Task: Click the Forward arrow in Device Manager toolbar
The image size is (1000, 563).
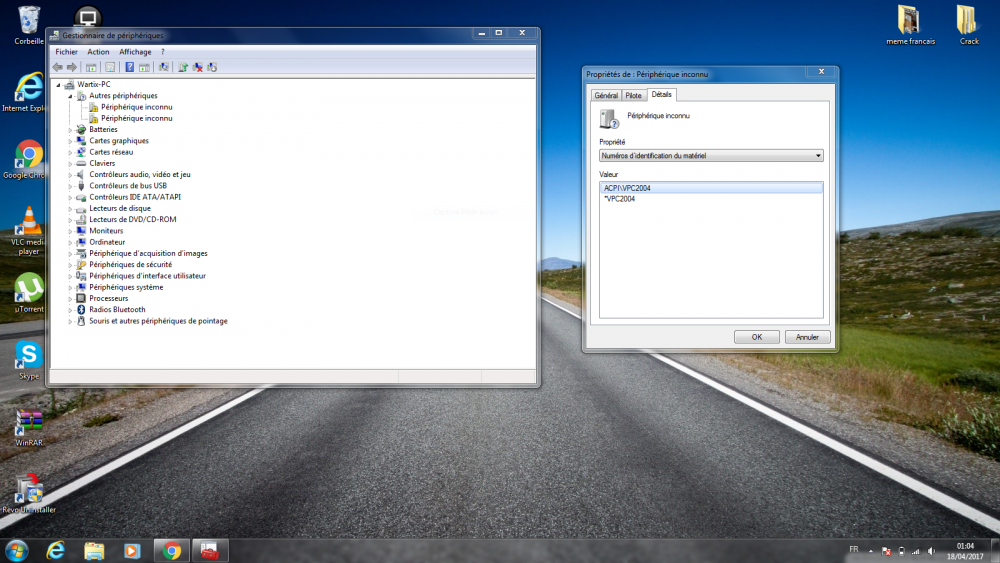Action: point(72,67)
